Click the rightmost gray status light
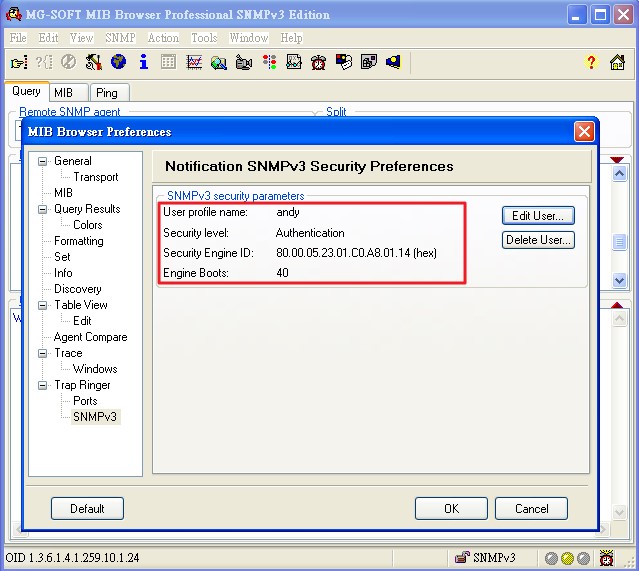 point(583,558)
